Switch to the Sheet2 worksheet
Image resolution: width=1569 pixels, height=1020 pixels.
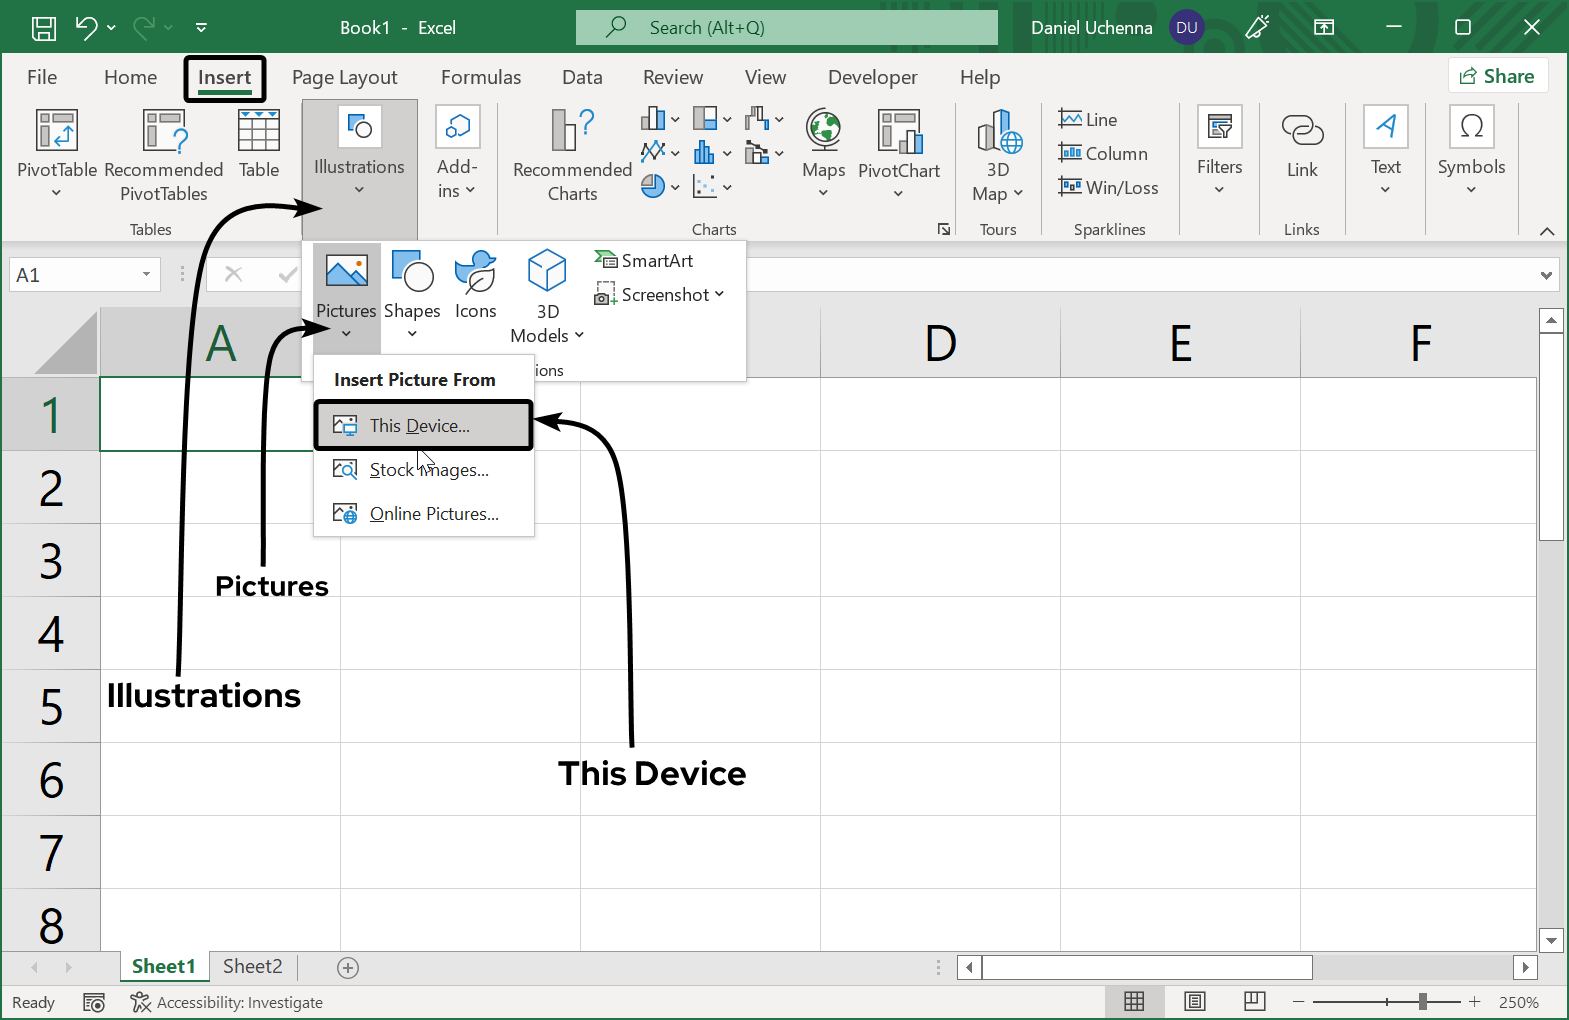252,966
